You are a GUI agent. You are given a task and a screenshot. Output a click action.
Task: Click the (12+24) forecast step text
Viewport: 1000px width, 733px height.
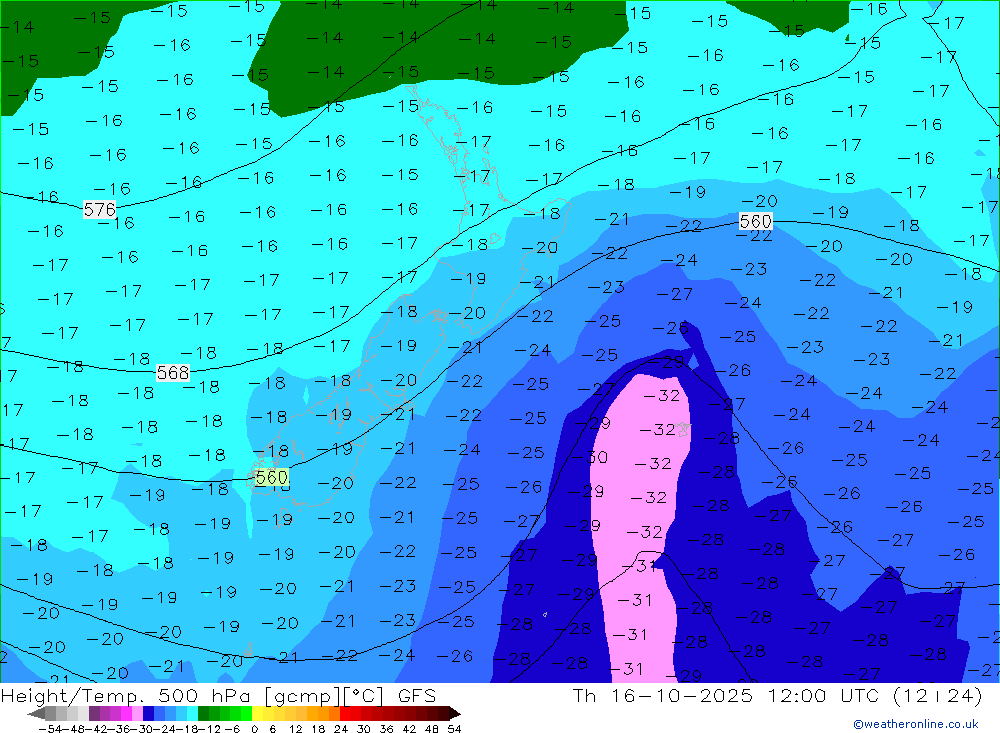(938, 695)
